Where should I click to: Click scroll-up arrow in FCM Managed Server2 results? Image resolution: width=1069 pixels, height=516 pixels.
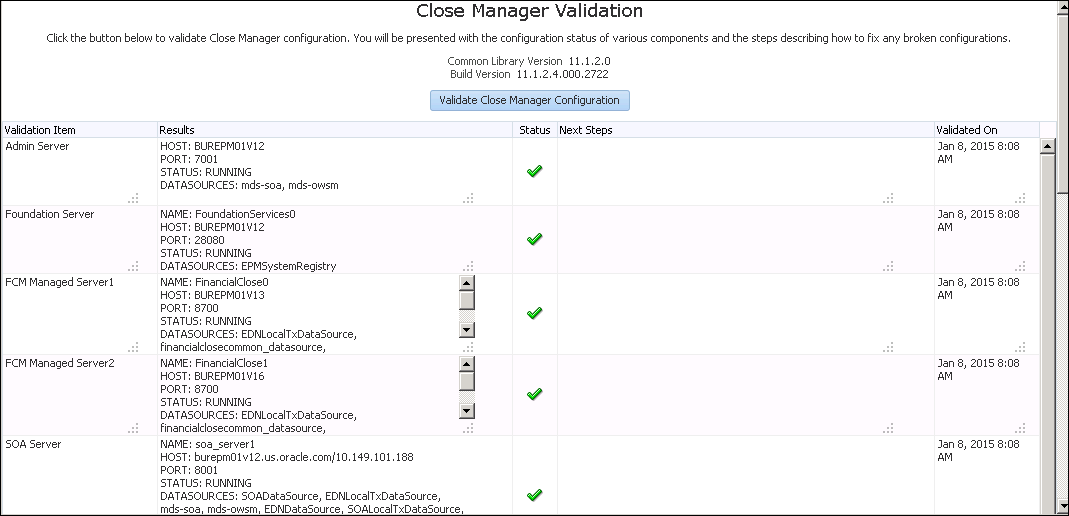pyautogui.click(x=467, y=364)
